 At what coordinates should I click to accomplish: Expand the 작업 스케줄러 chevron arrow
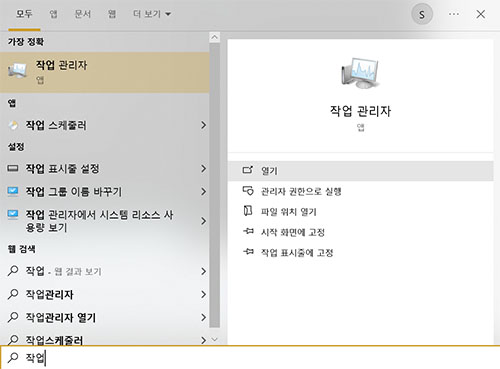203,125
